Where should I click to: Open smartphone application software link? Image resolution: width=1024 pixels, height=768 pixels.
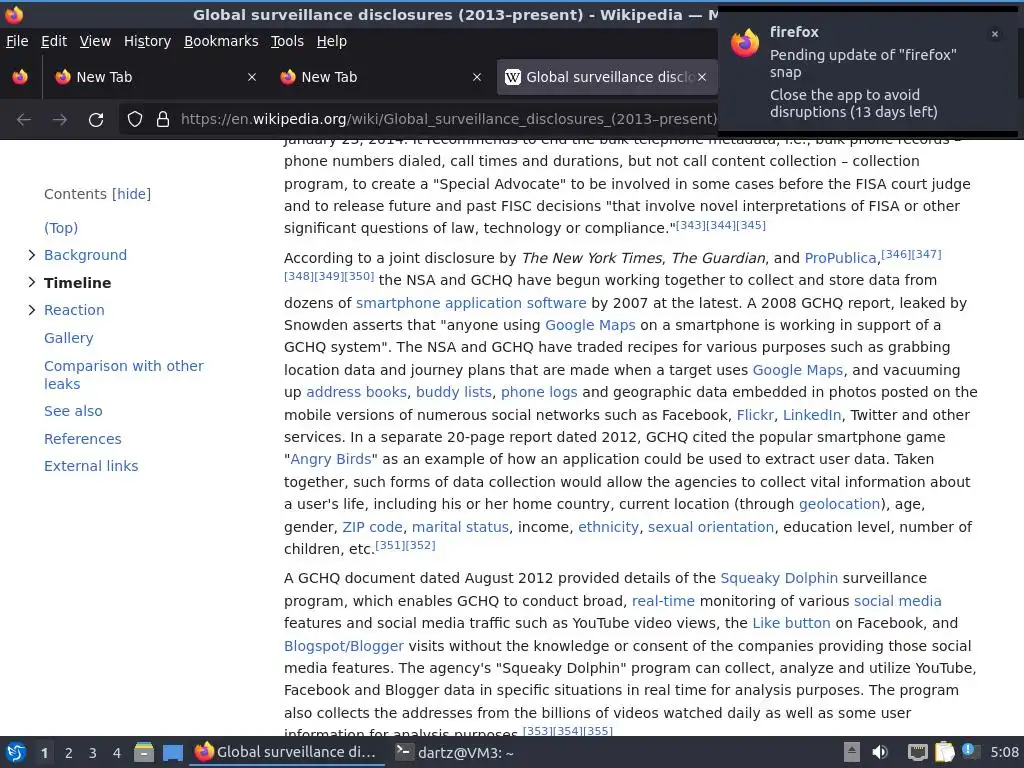471,303
